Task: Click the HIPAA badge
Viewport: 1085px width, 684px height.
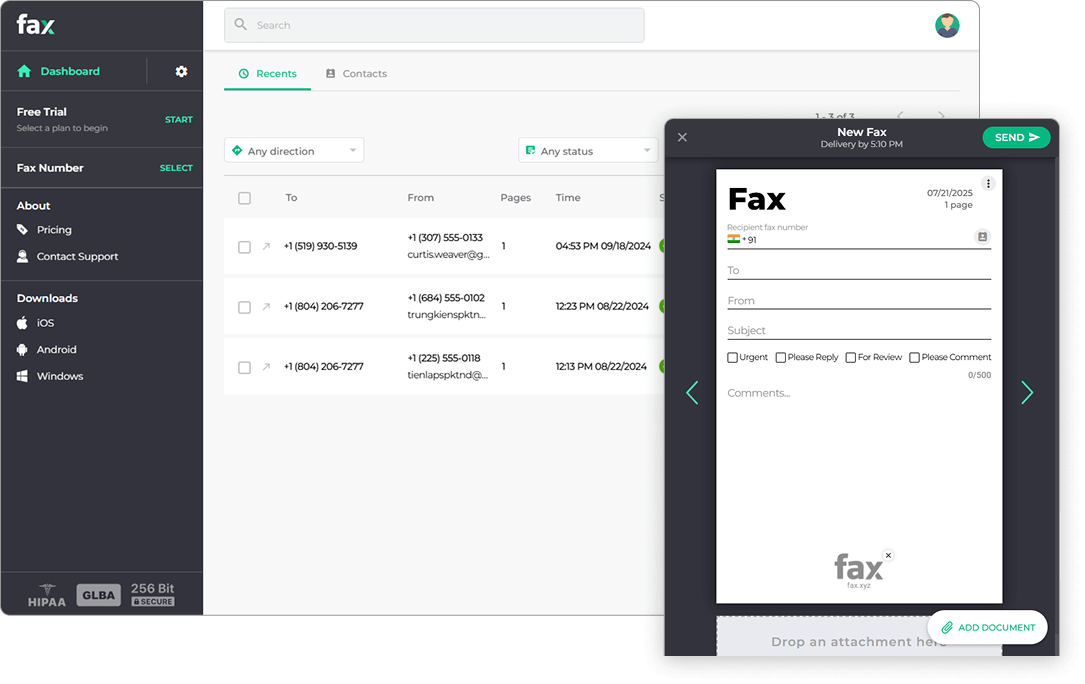Action: tap(46, 595)
